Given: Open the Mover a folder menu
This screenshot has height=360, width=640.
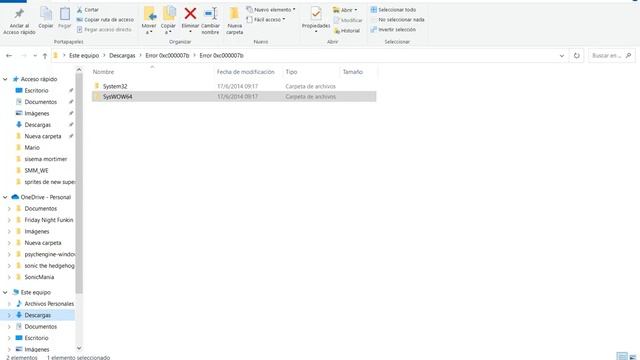Looking at the screenshot, I should click(x=149, y=20).
